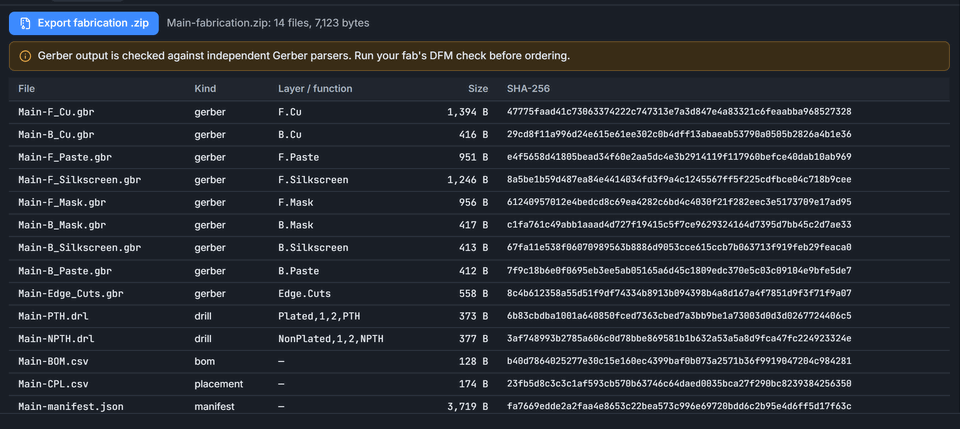960x429 pixels.
Task: Click the 'NonPlated,1,2,NPTH' function cell
Action: click(x=331, y=339)
